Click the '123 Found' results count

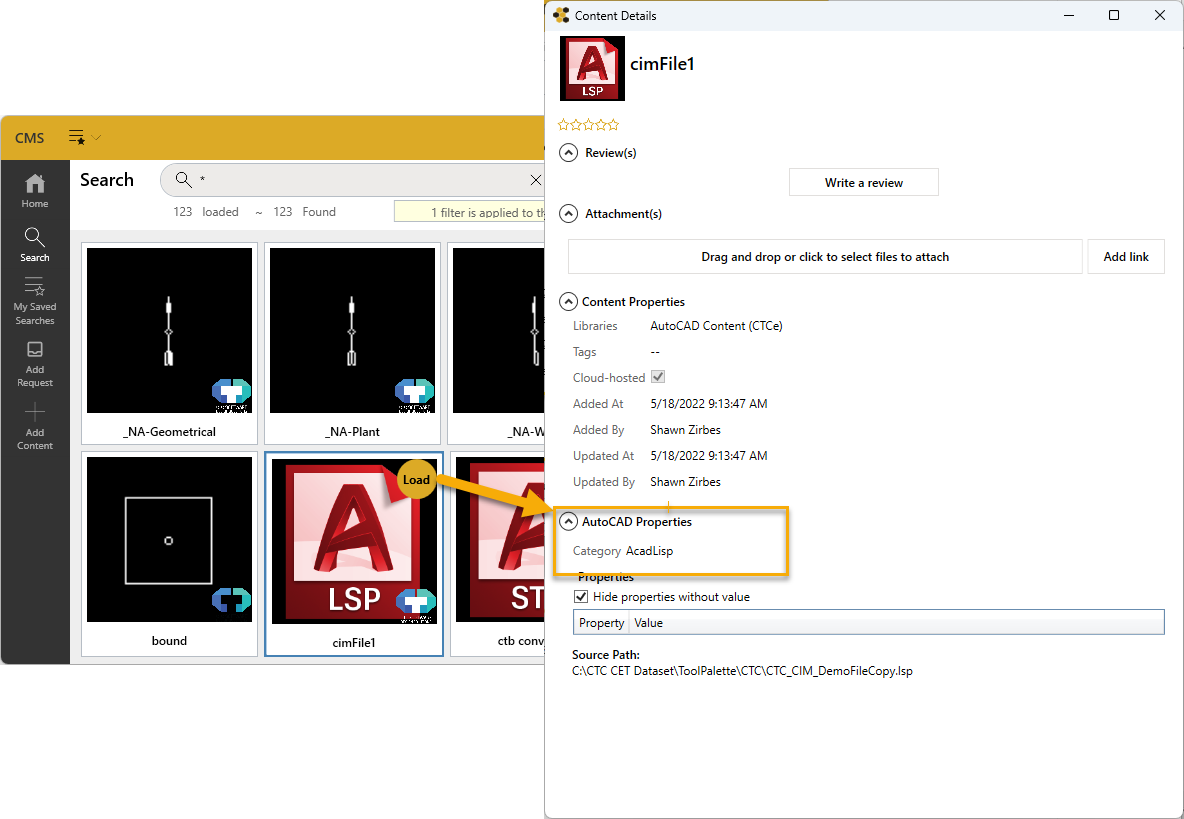(x=304, y=212)
